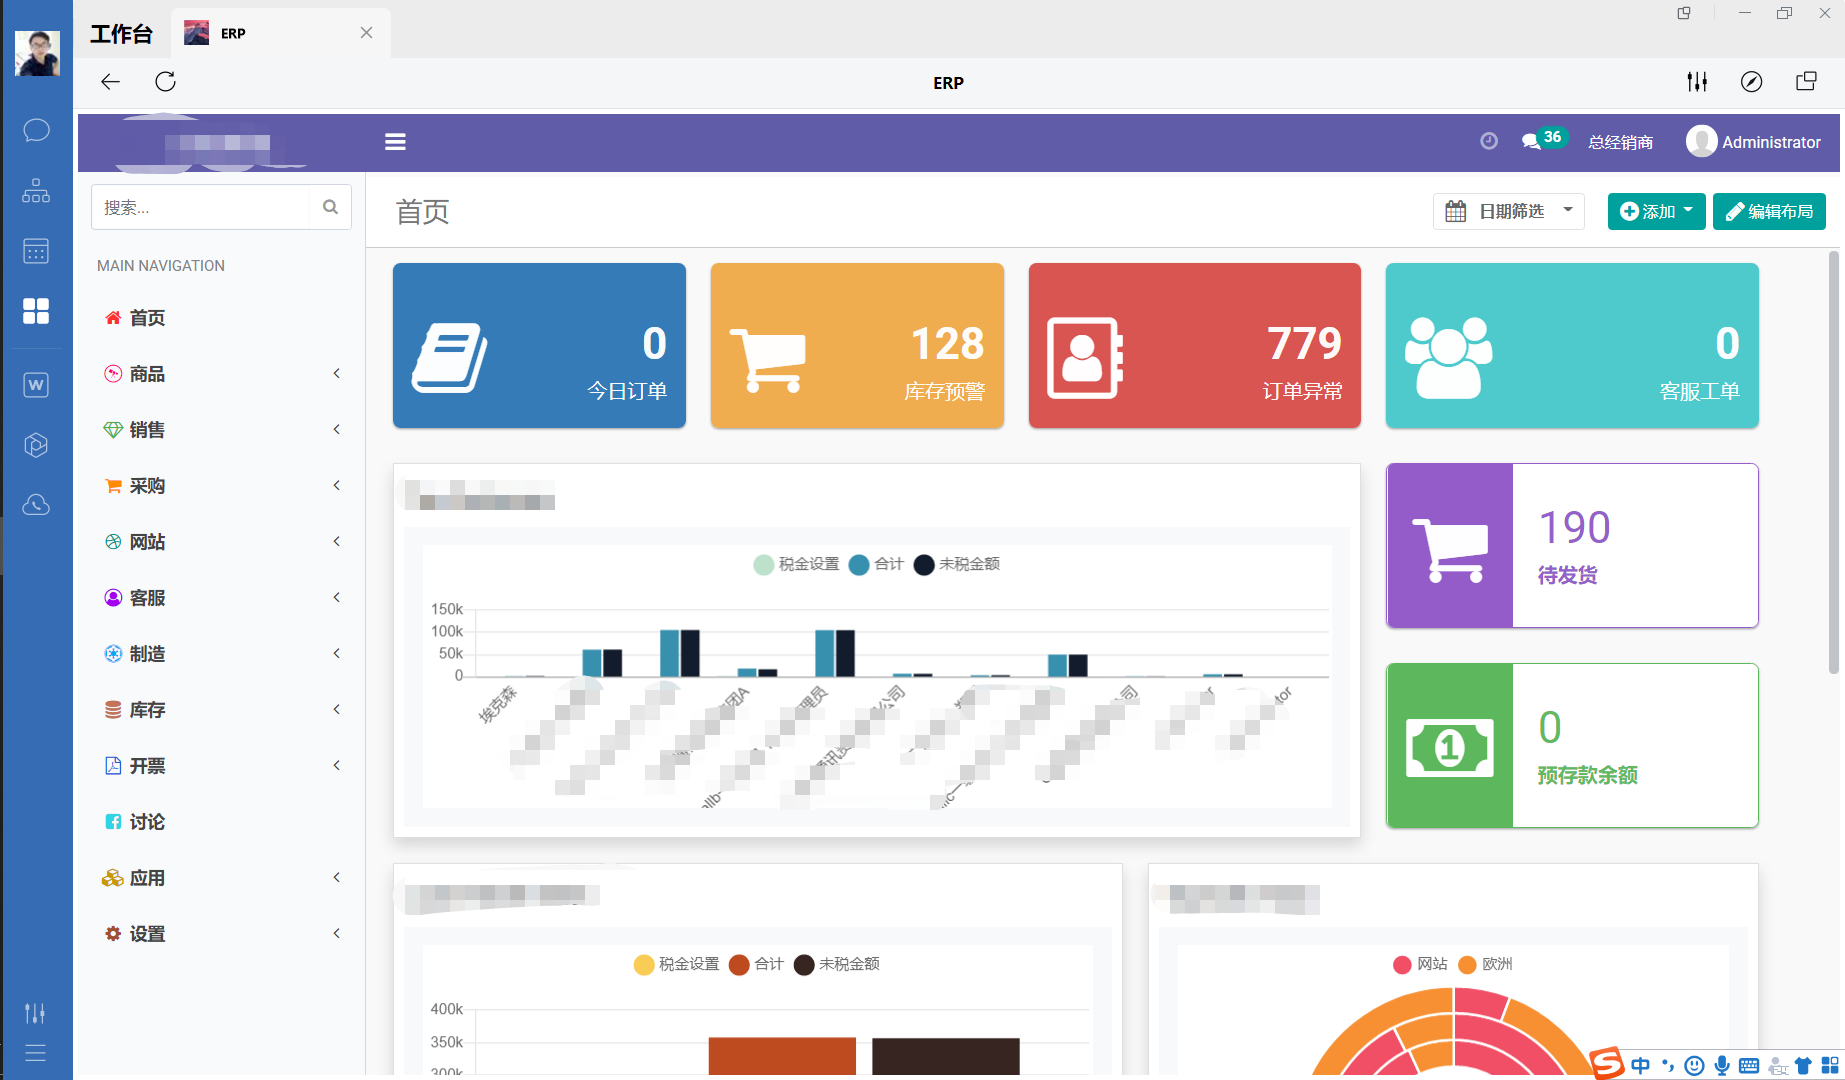This screenshot has width=1845, height=1080.
Task: Expand the 客服 menu
Action: click(220, 598)
